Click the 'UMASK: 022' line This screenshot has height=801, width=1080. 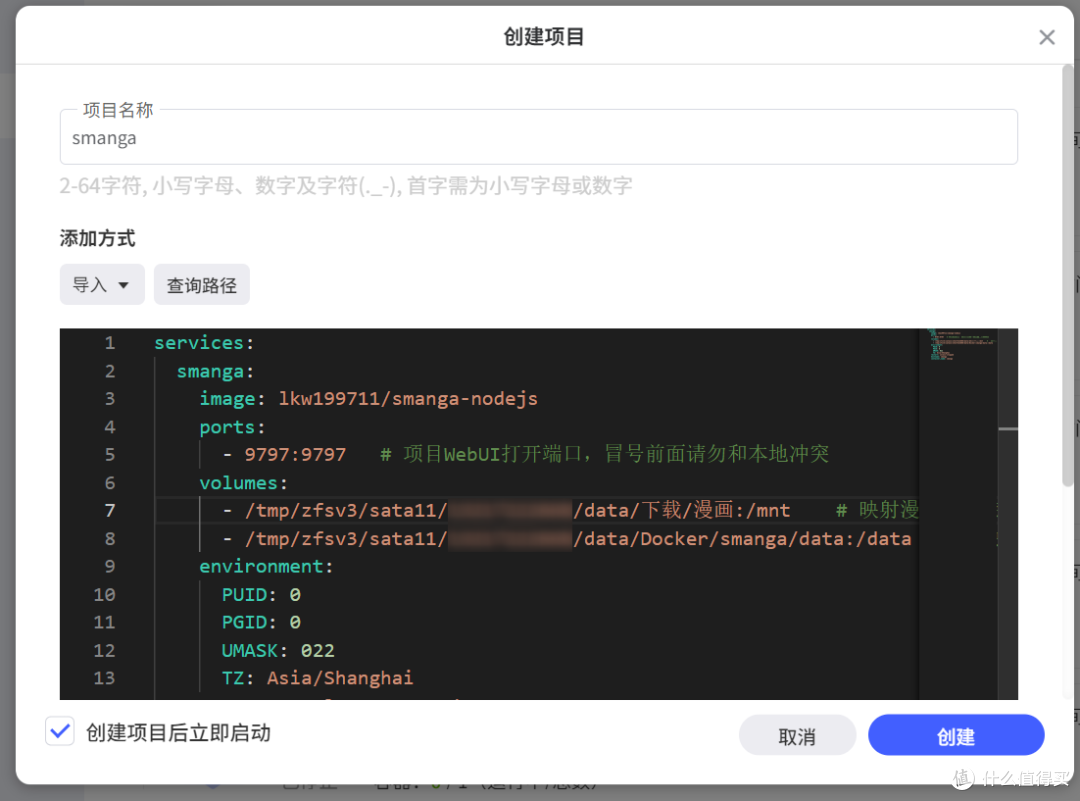point(278,650)
